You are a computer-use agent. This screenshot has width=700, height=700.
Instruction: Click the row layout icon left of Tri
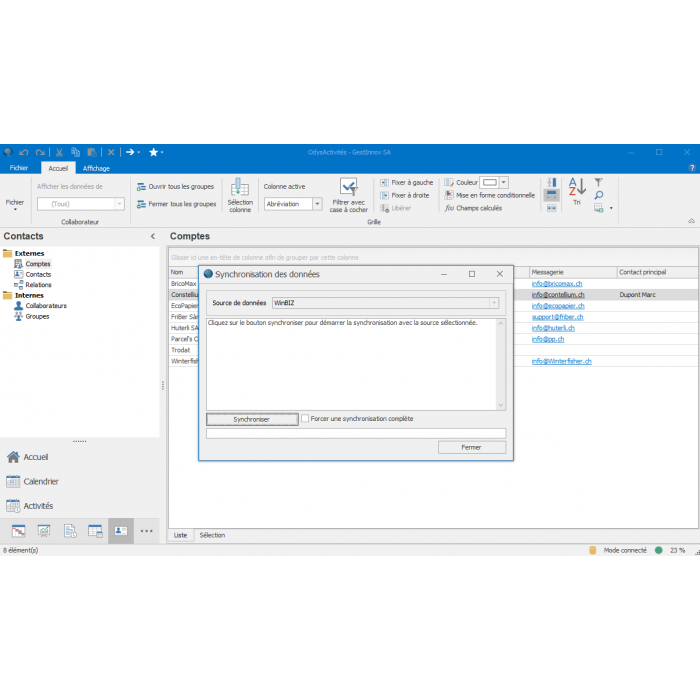click(552, 195)
